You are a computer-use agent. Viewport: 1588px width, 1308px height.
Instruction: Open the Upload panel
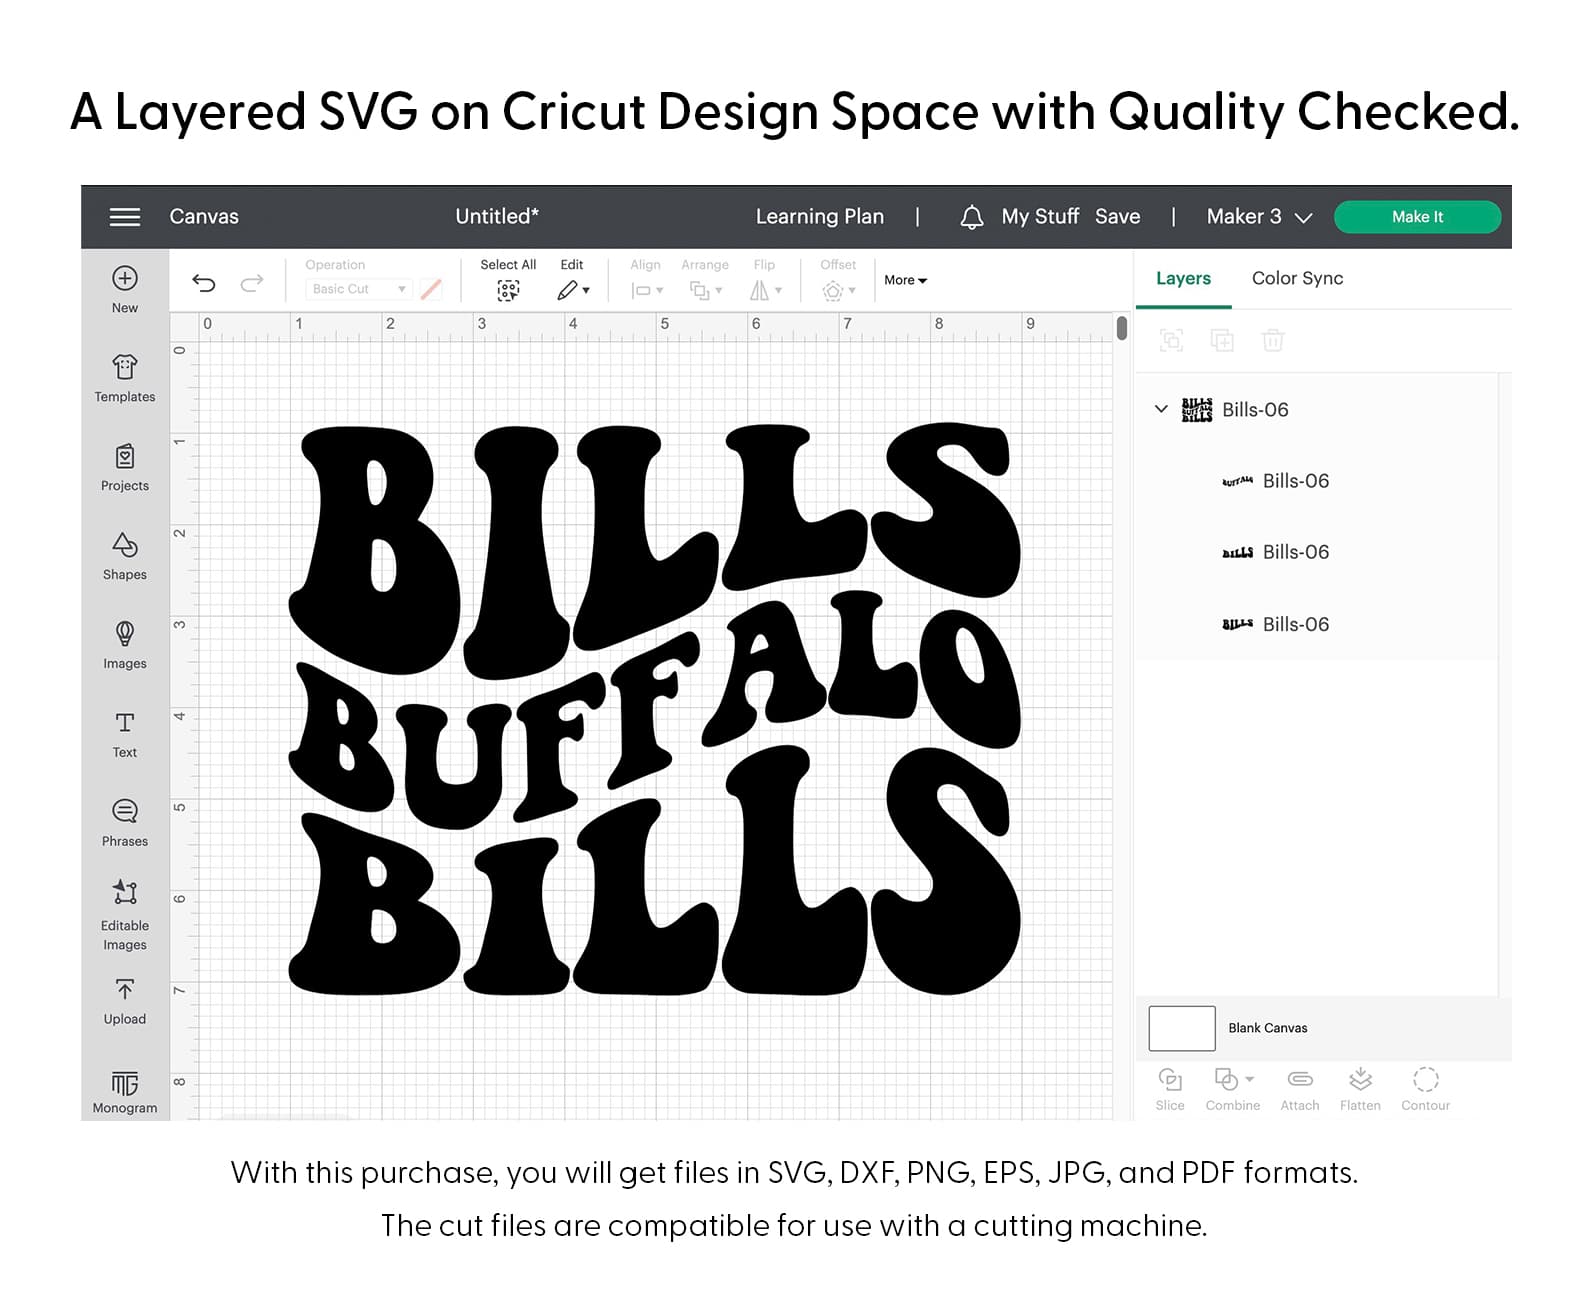coord(125,1001)
